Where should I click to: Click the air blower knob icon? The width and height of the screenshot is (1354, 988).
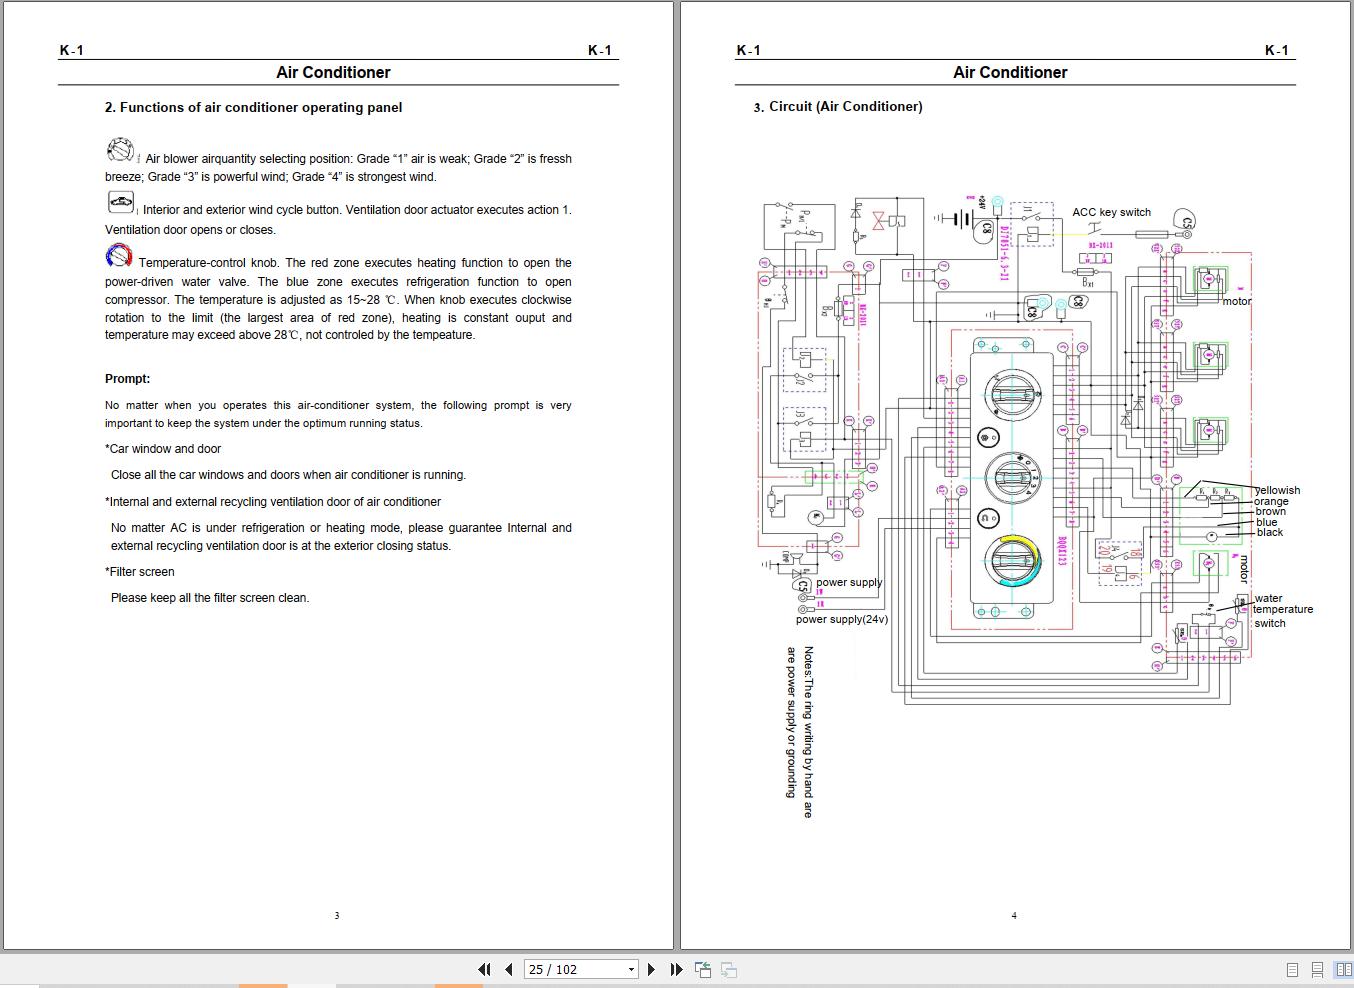120,151
